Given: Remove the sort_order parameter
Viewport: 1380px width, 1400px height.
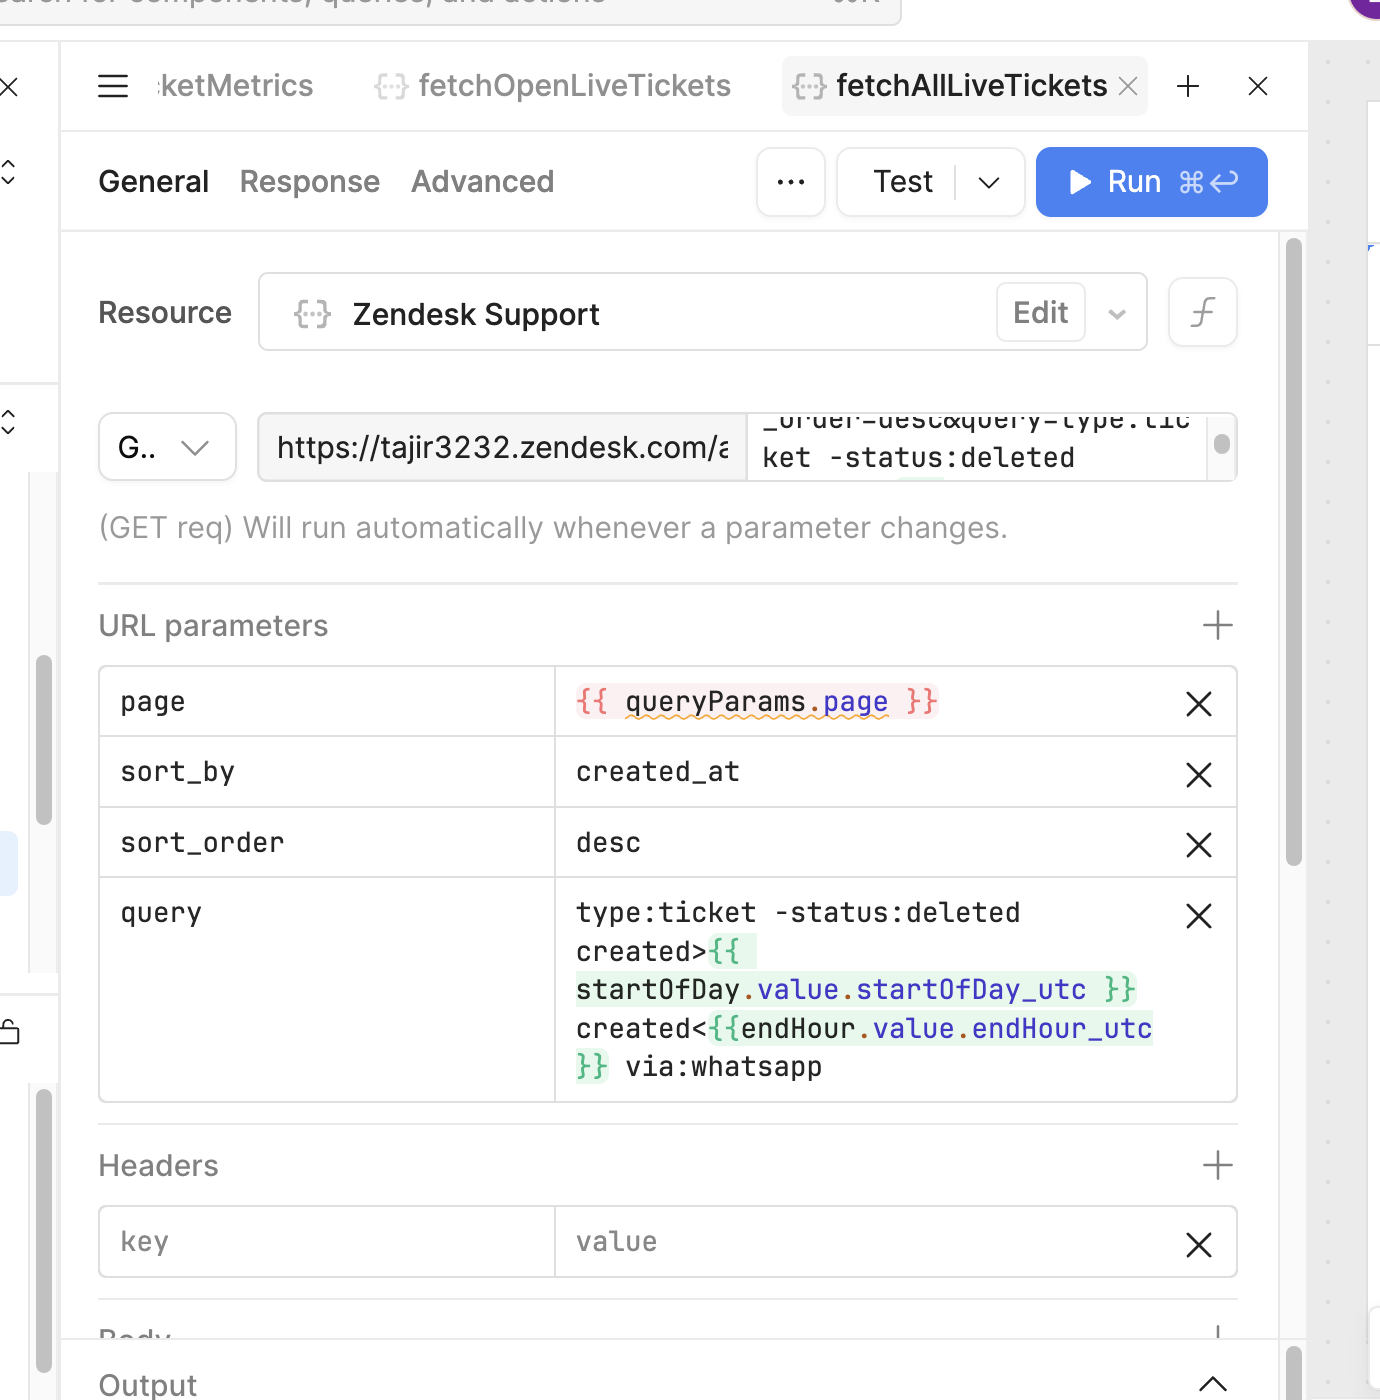Looking at the screenshot, I should 1198,845.
